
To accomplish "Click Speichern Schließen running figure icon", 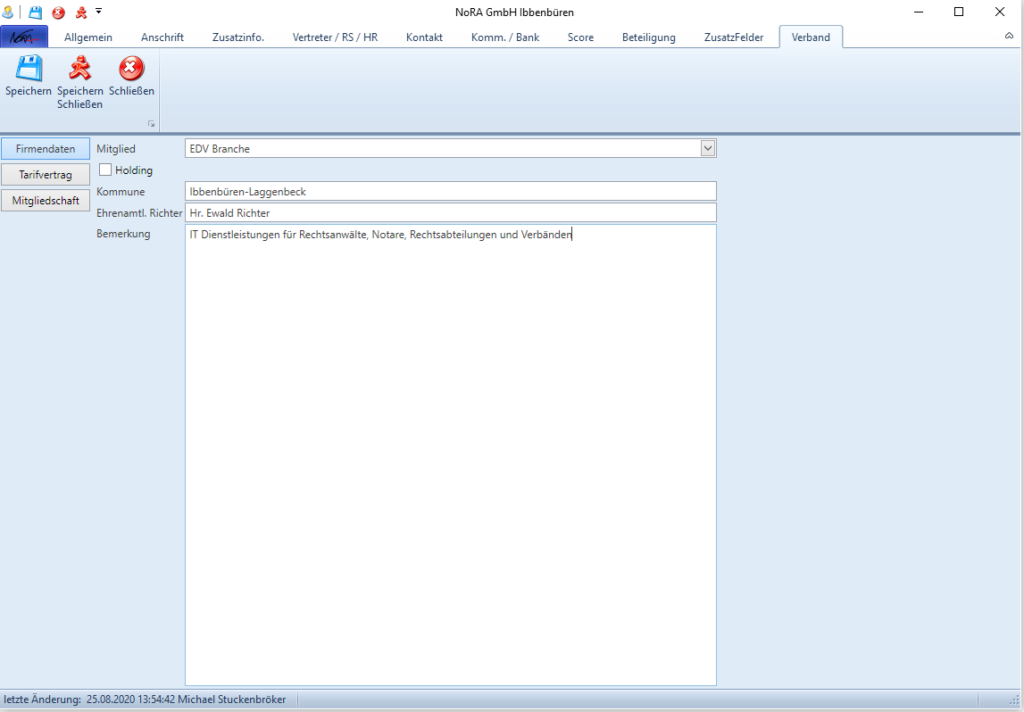I will (x=80, y=70).
